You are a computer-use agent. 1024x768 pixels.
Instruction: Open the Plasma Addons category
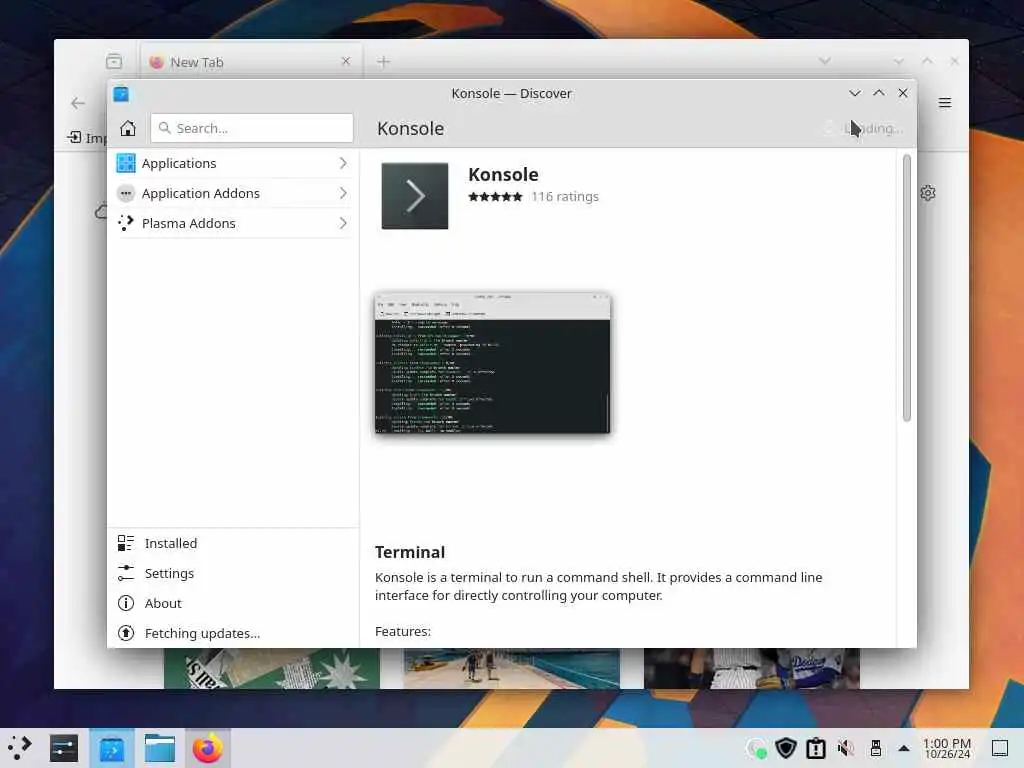coord(233,223)
